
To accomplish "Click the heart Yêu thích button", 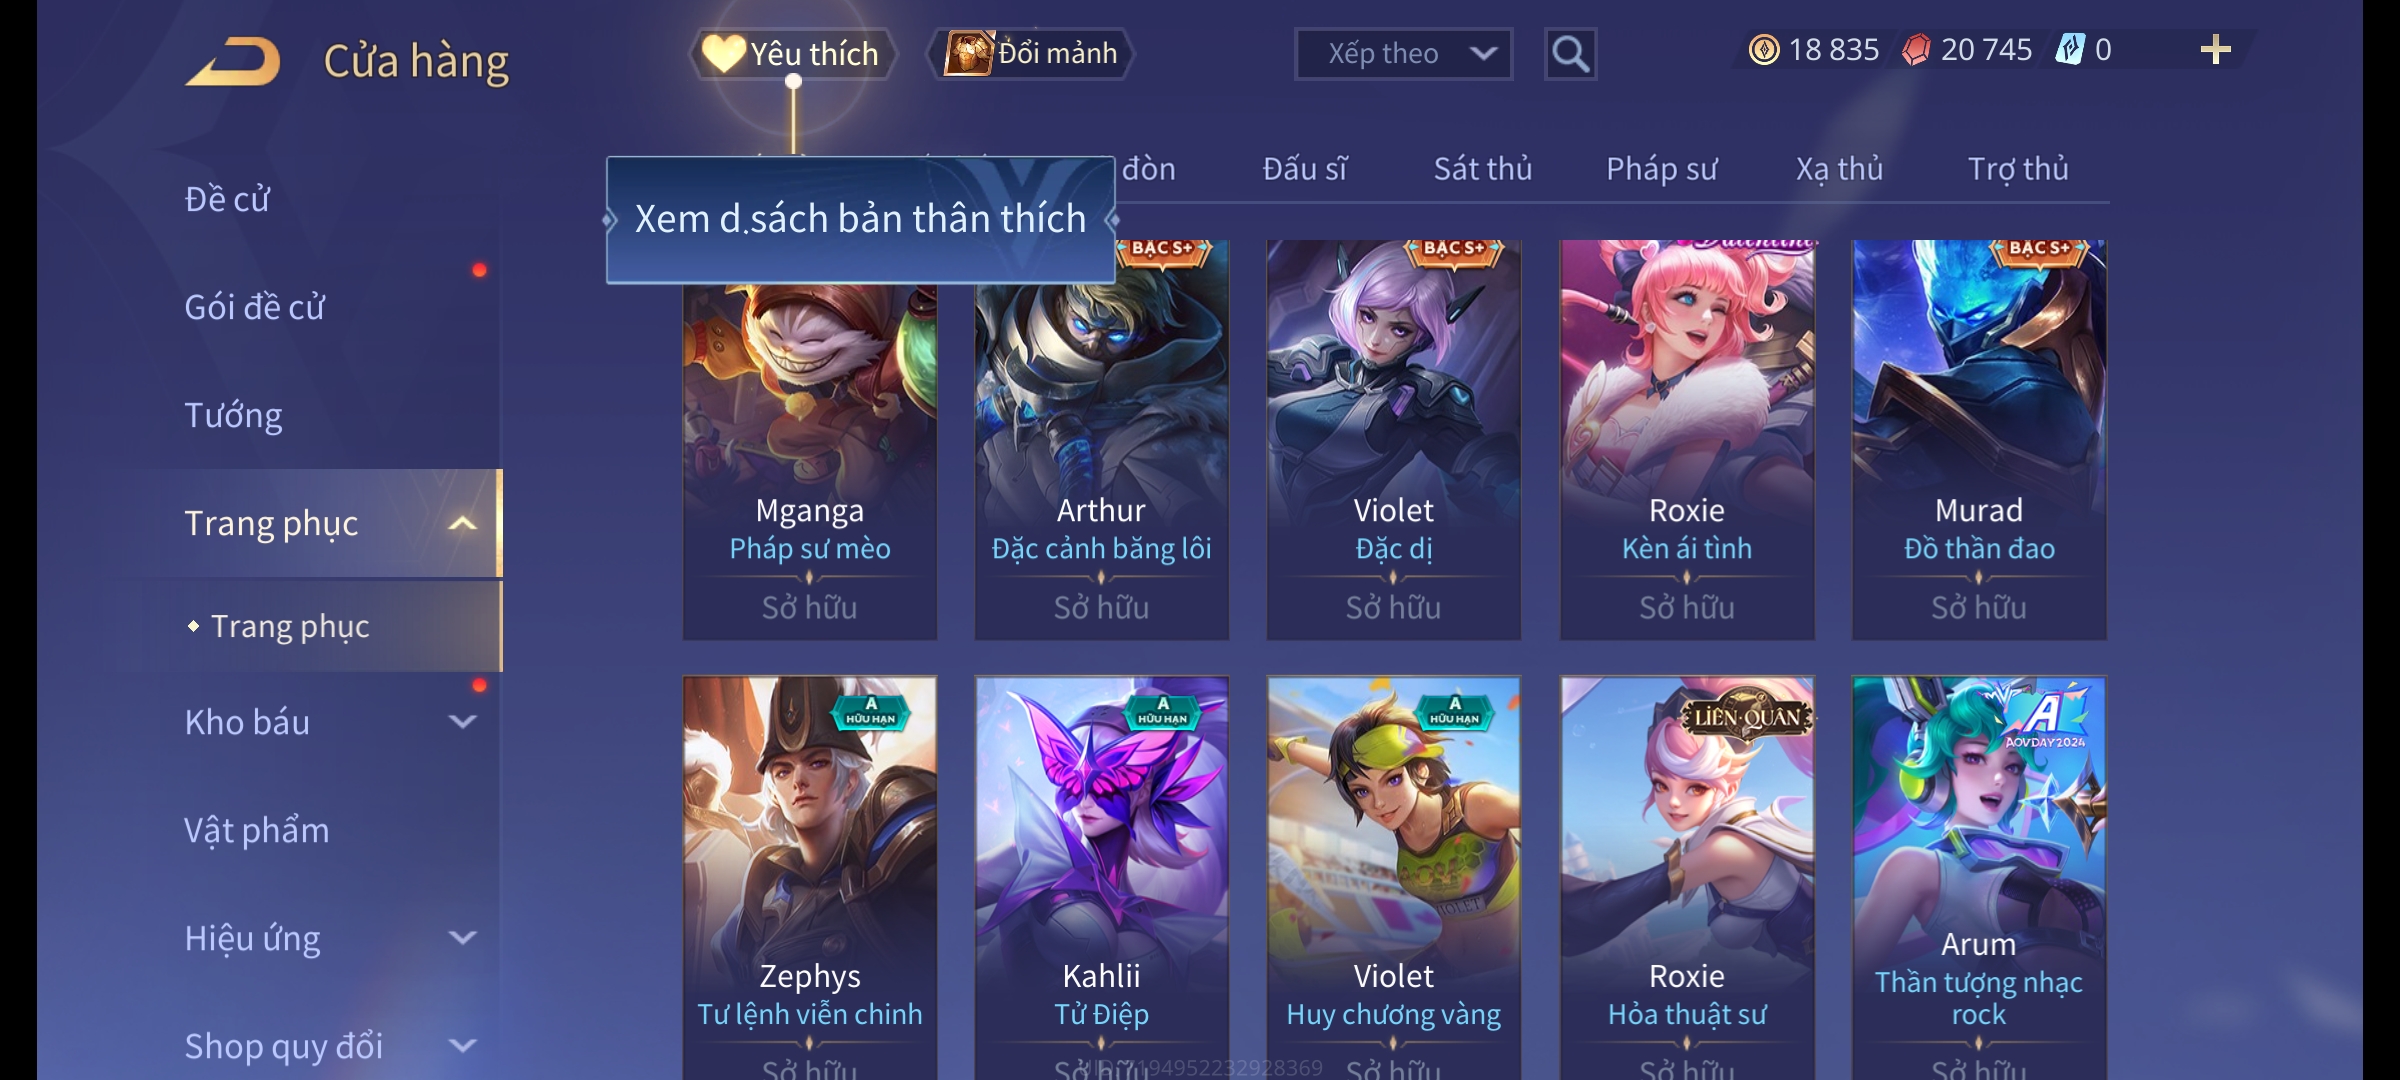I will (x=792, y=54).
